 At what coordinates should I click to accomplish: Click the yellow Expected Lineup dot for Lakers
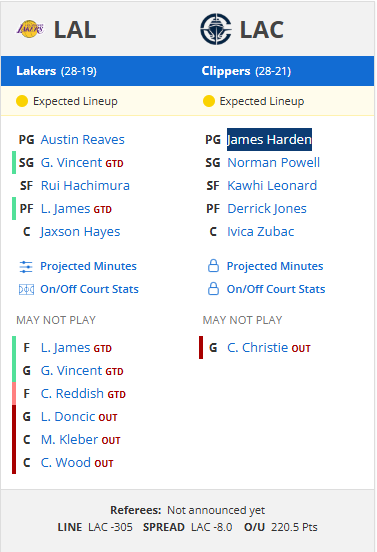(x=22, y=101)
